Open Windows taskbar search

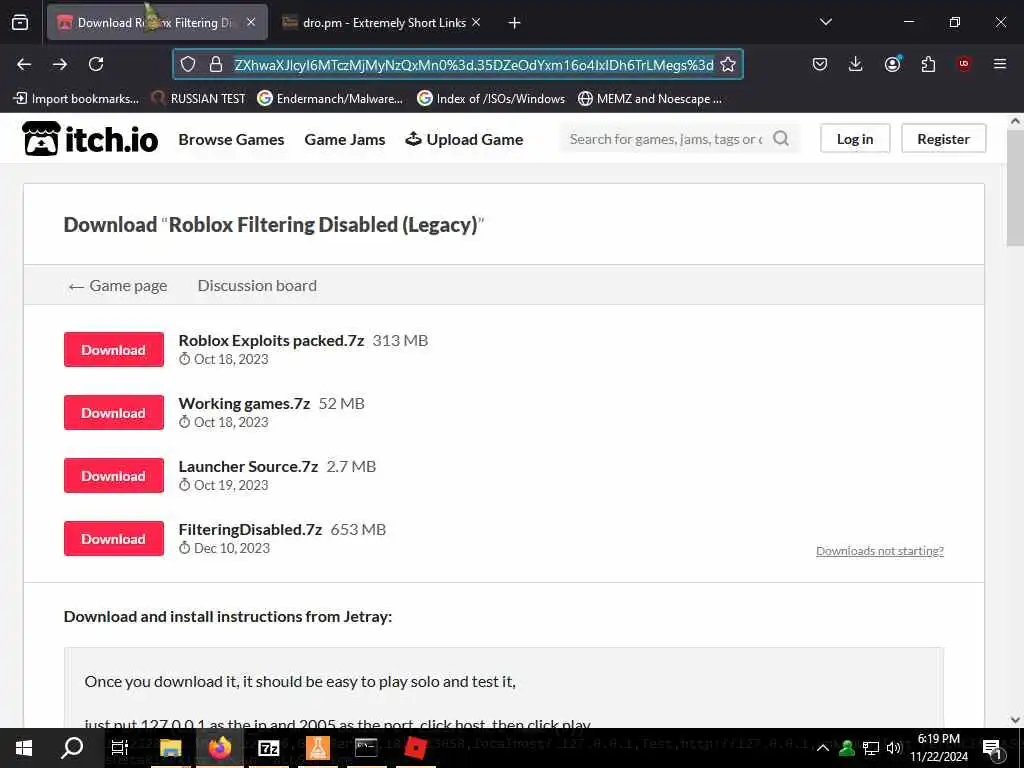pos(72,748)
